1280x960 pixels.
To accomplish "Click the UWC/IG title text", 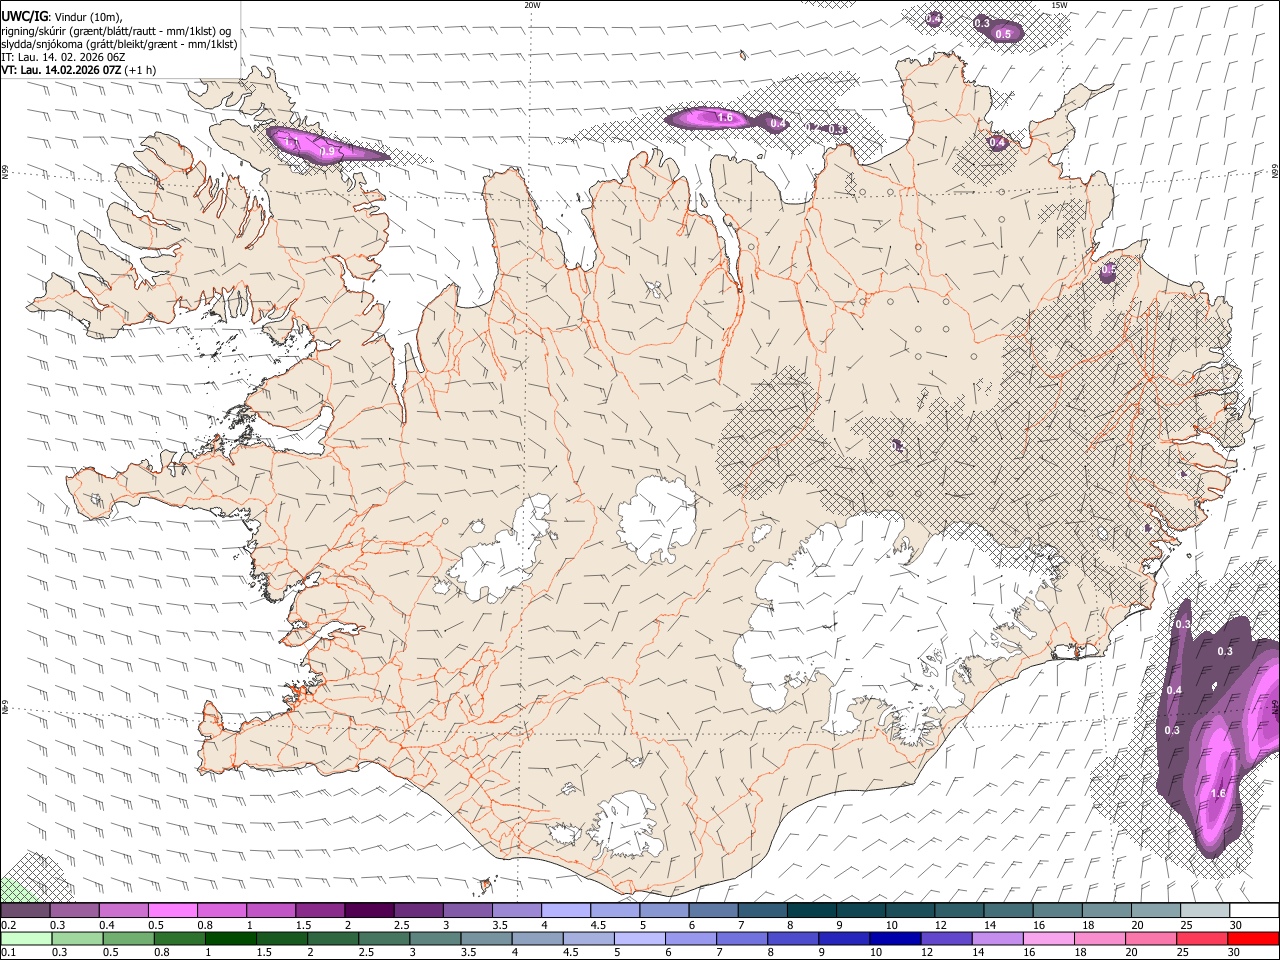I will [24, 16].
